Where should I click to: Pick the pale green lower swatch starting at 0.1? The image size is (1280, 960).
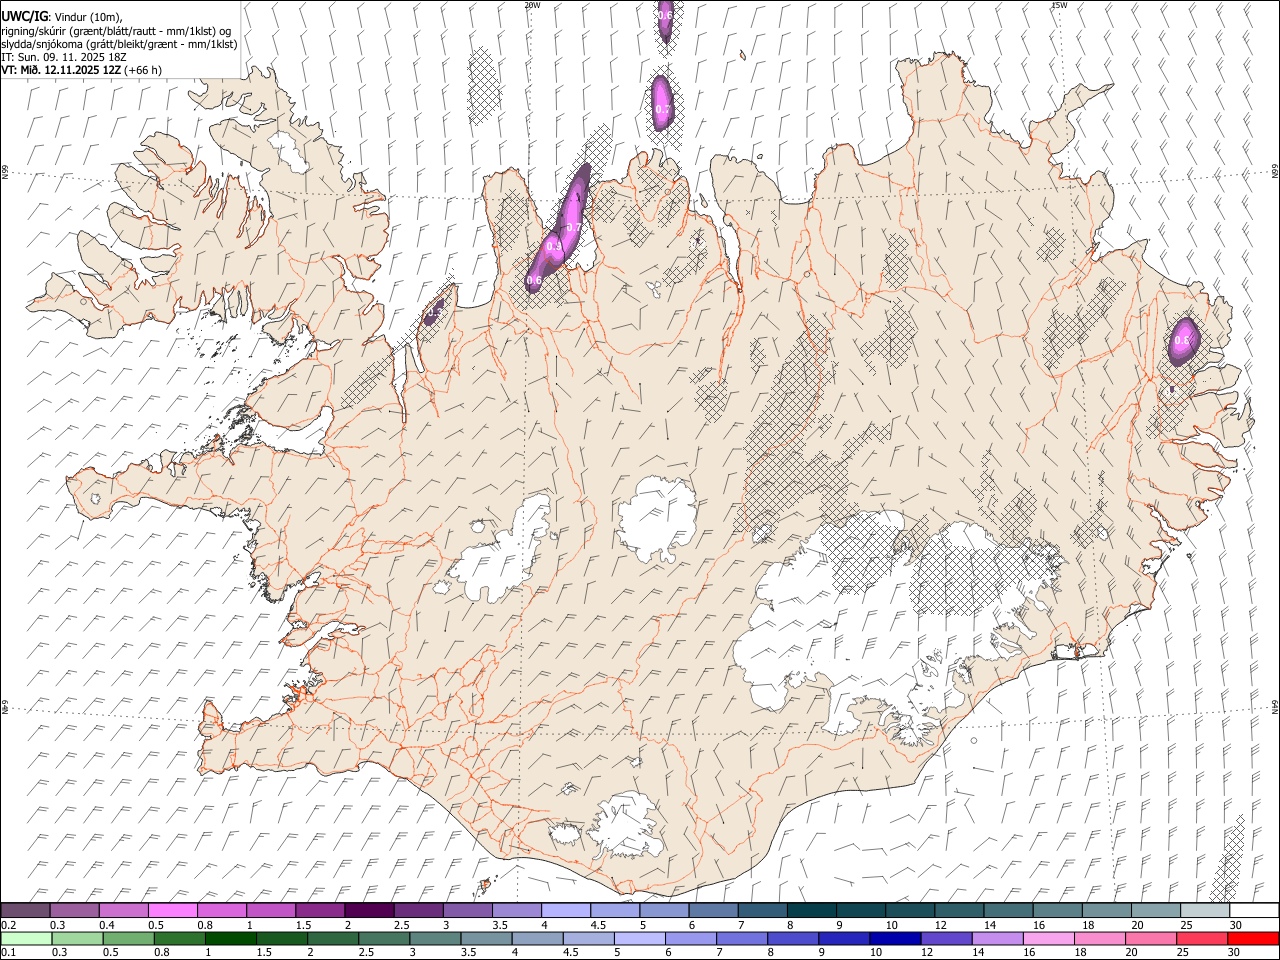point(26,939)
